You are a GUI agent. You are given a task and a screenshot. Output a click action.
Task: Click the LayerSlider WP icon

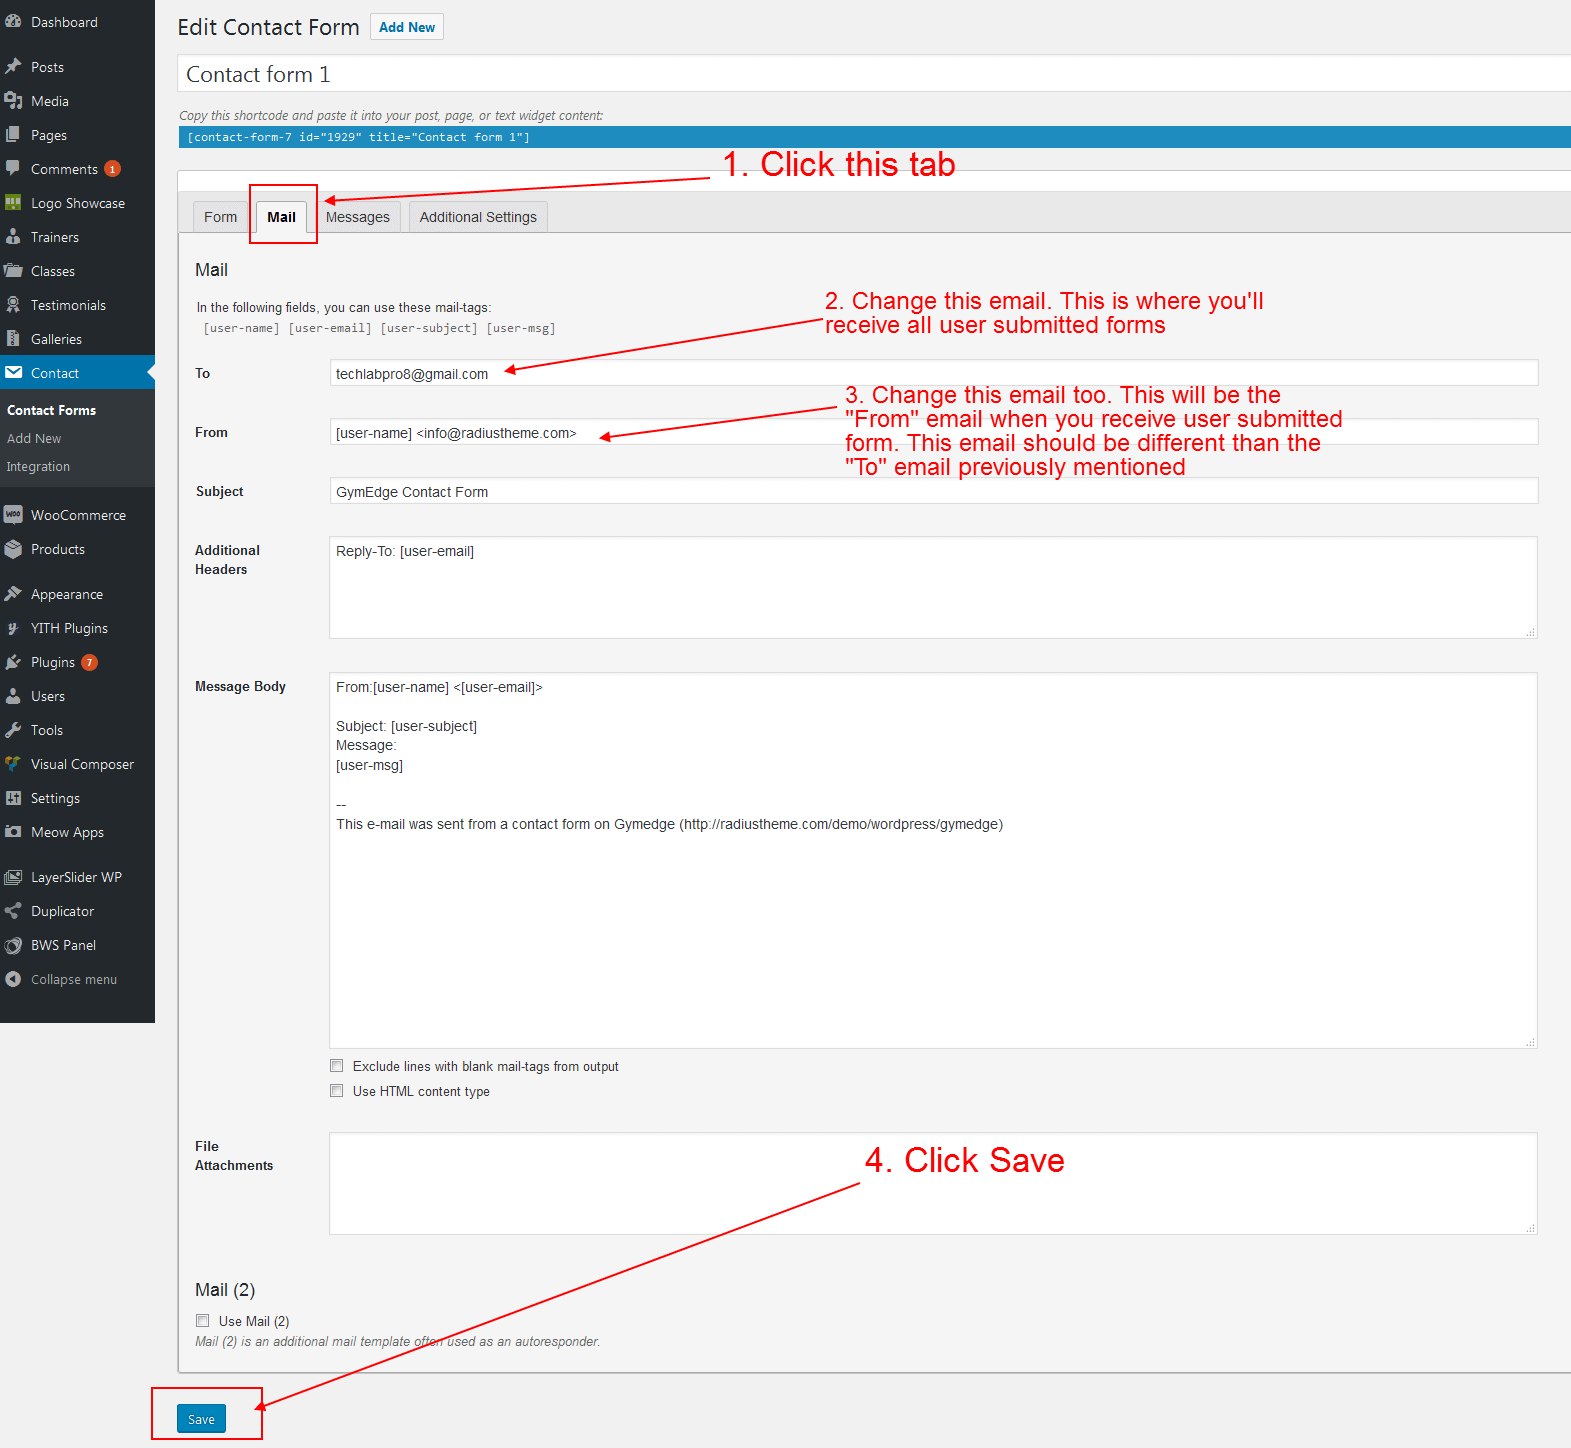coord(13,877)
